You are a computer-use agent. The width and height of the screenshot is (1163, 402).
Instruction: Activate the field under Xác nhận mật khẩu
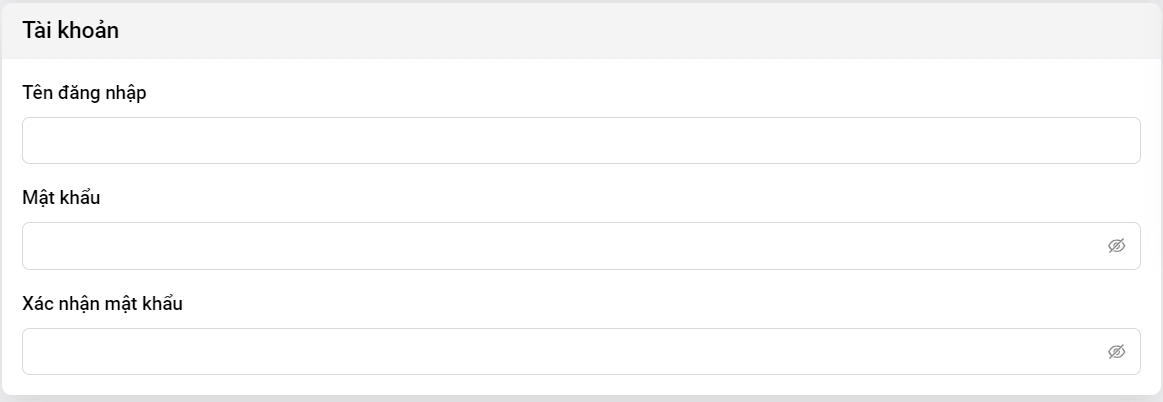560,351
